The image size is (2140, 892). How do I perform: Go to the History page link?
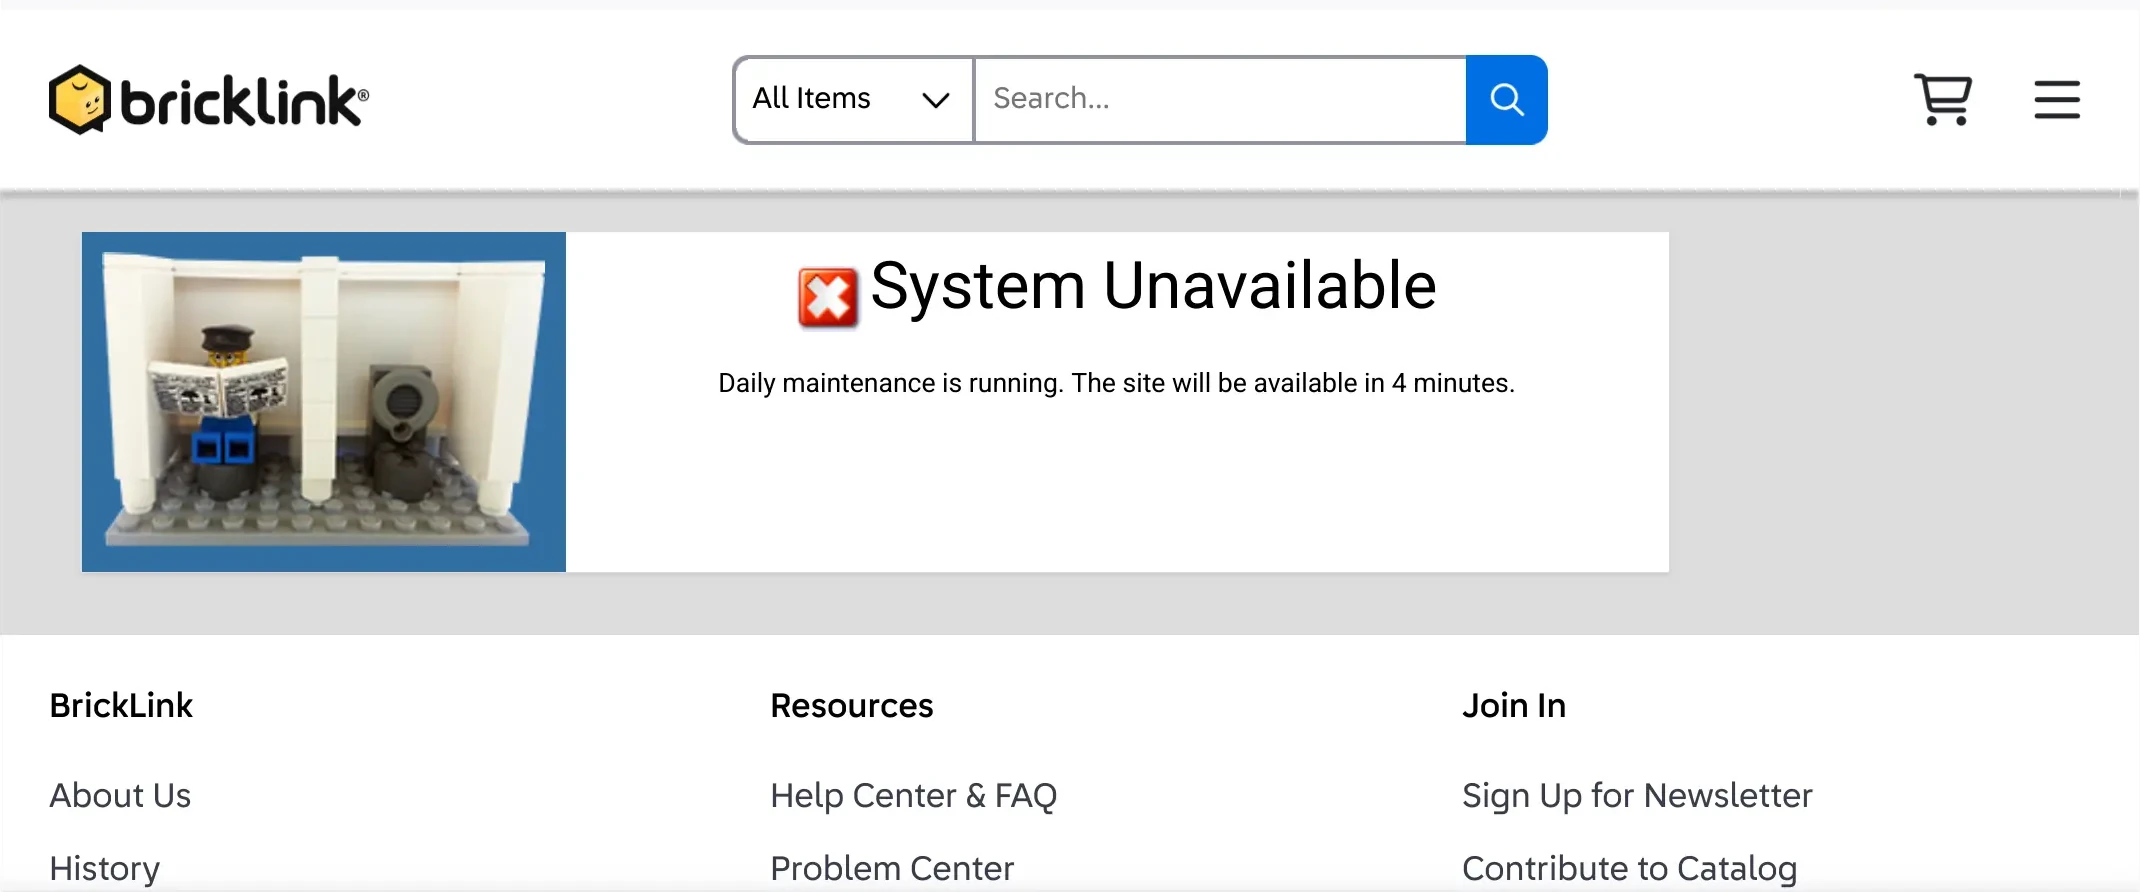point(105,868)
